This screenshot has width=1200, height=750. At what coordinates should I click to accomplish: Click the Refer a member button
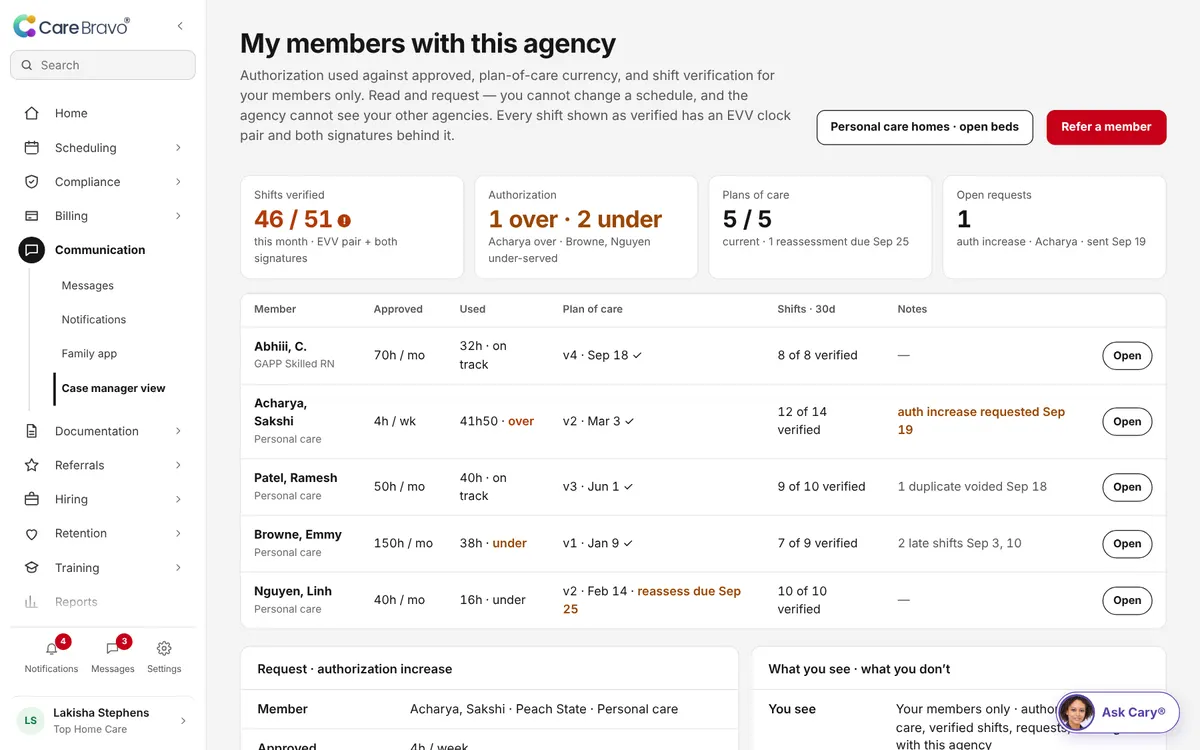pos(1106,127)
